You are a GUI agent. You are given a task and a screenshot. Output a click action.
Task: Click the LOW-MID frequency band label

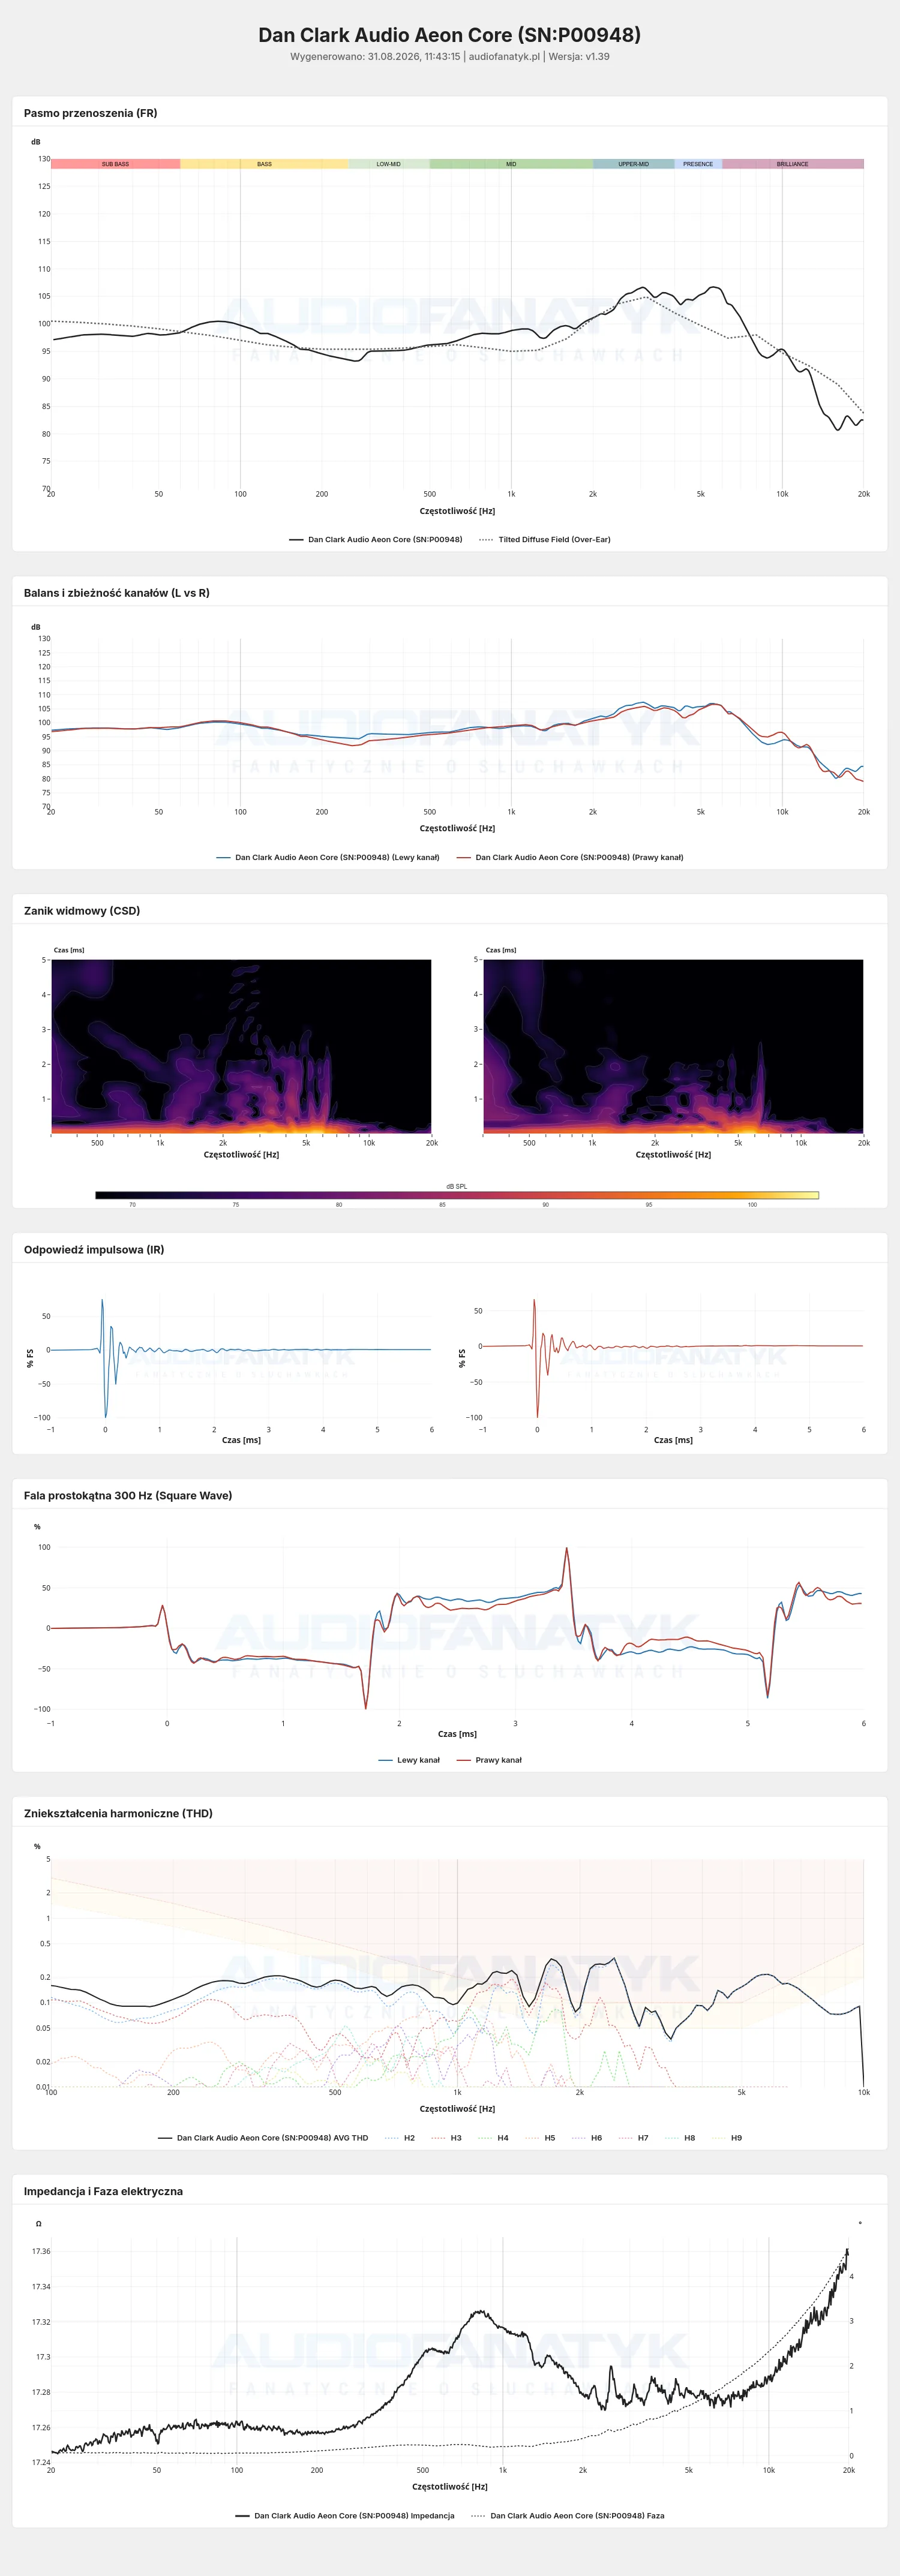(389, 164)
